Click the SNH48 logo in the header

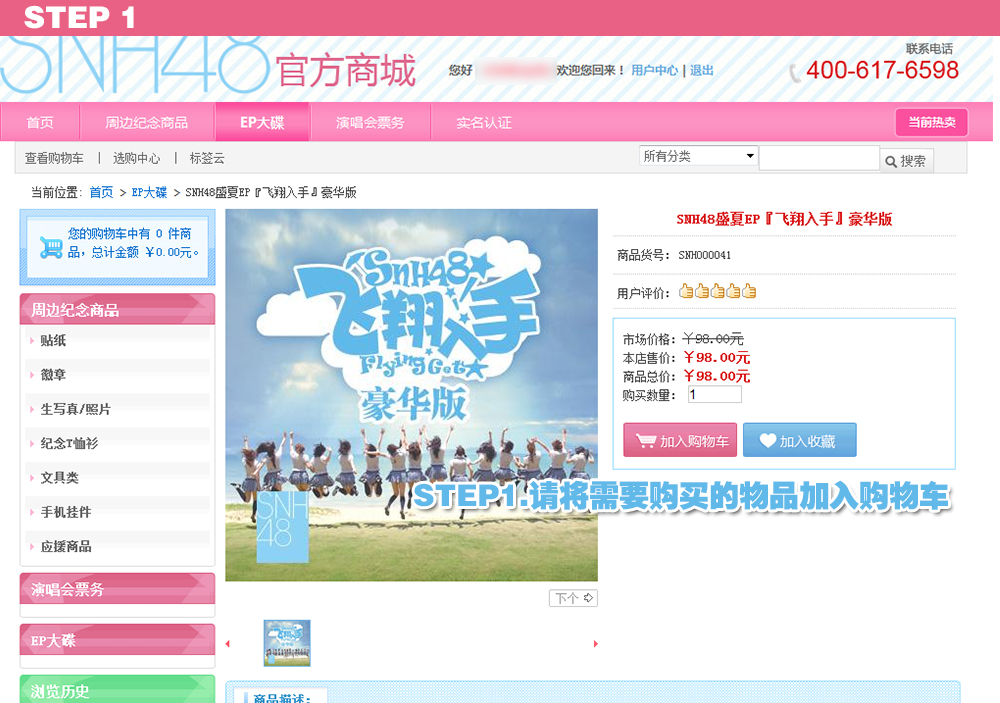click(x=134, y=65)
